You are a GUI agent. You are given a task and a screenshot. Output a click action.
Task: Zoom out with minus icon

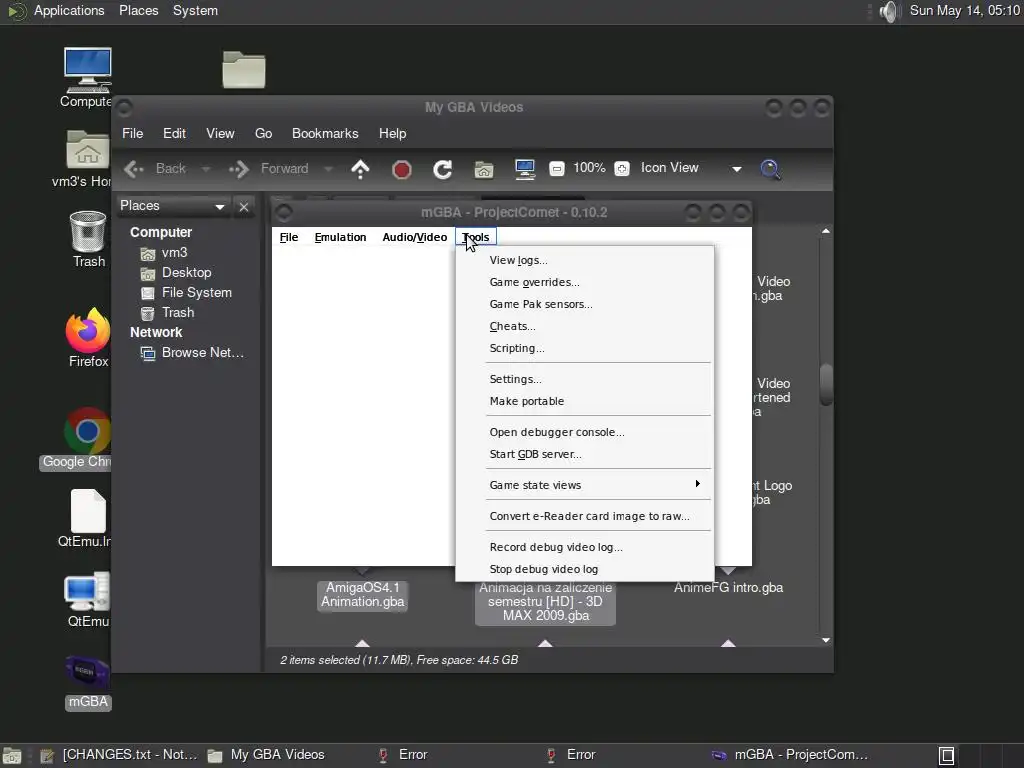tap(556, 168)
